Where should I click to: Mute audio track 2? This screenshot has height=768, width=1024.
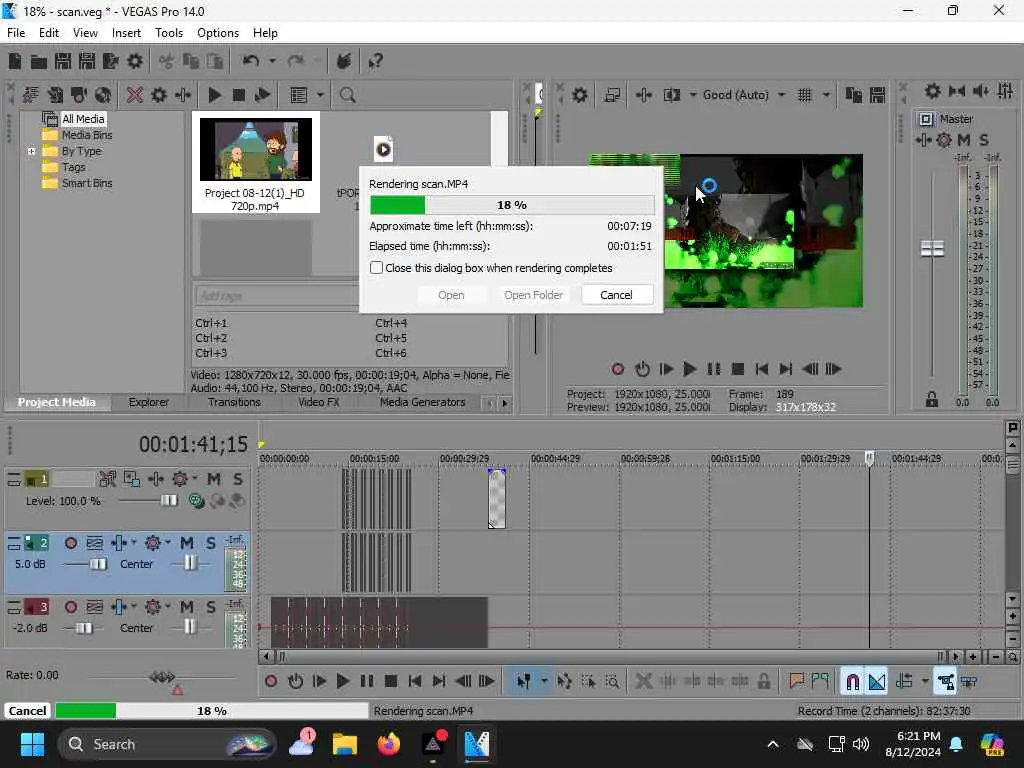tap(187, 543)
